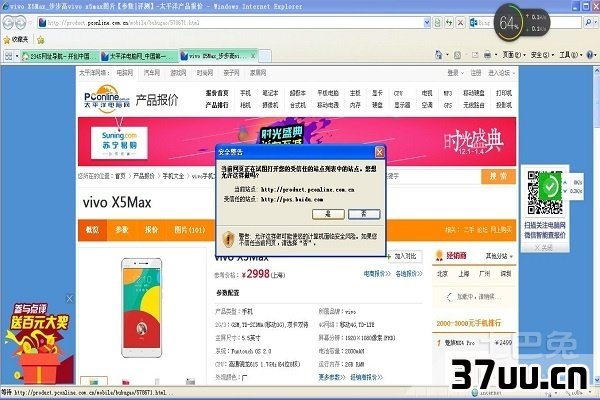
Task: Click the 笔记本 category nav link
Action: 270,93
